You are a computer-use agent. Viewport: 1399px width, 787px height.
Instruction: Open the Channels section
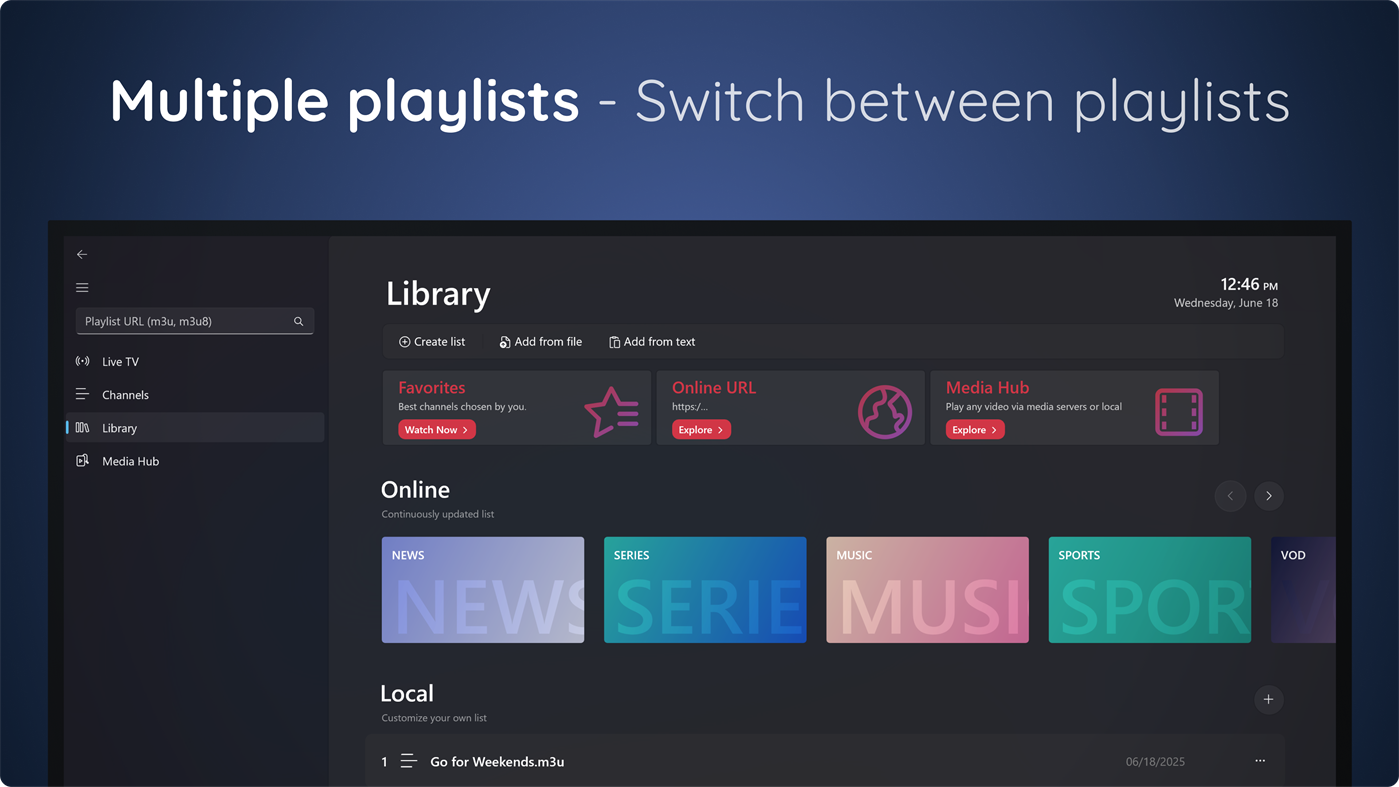125,394
